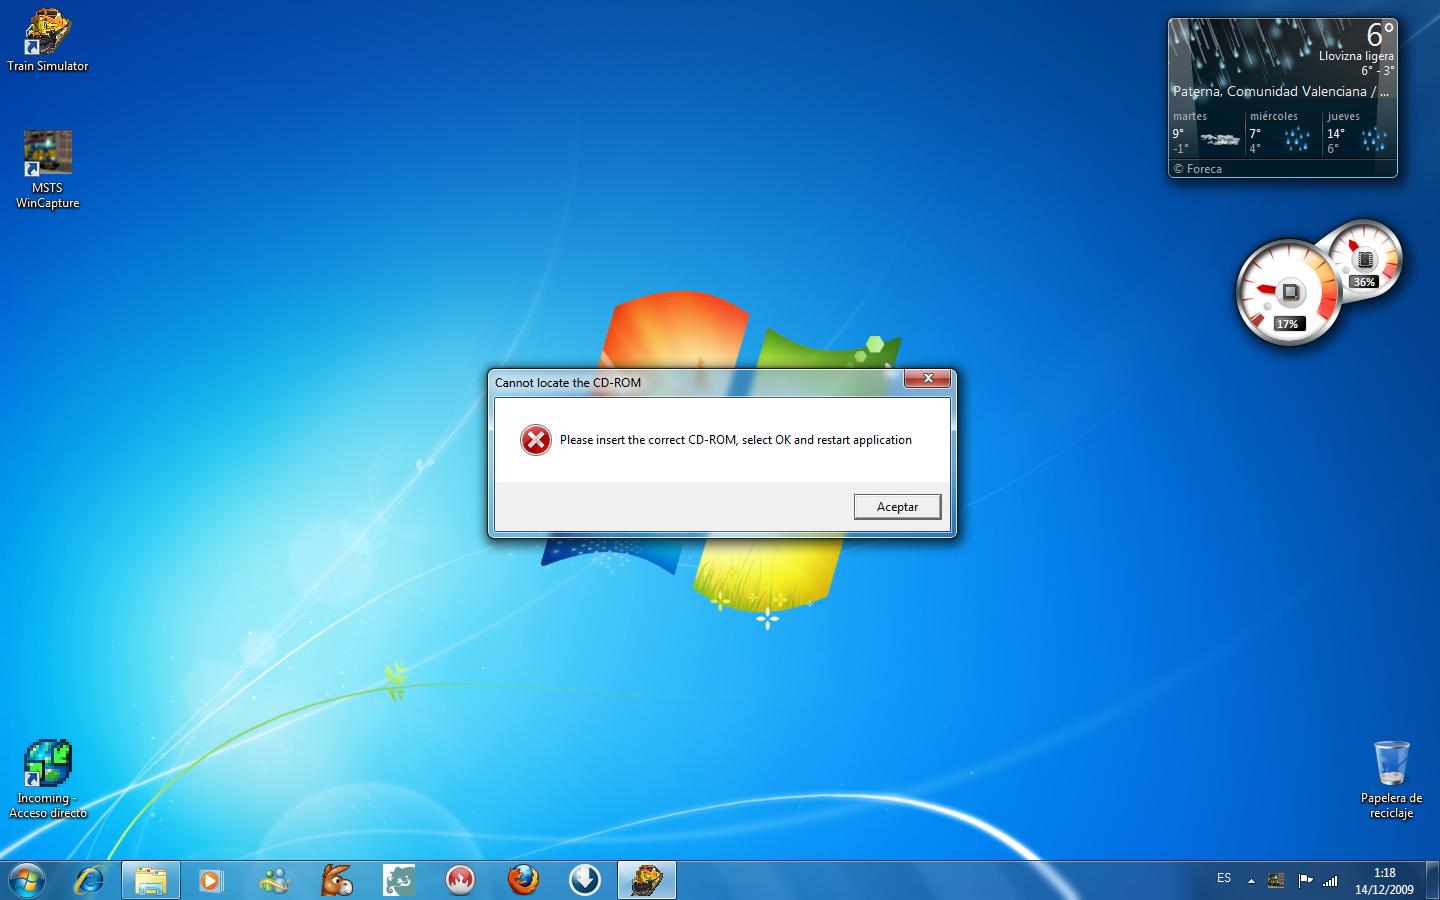The width and height of the screenshot is (1440, 900).
Task: Expand hidden system tray icons arrow
Action: coord(1251,881)
